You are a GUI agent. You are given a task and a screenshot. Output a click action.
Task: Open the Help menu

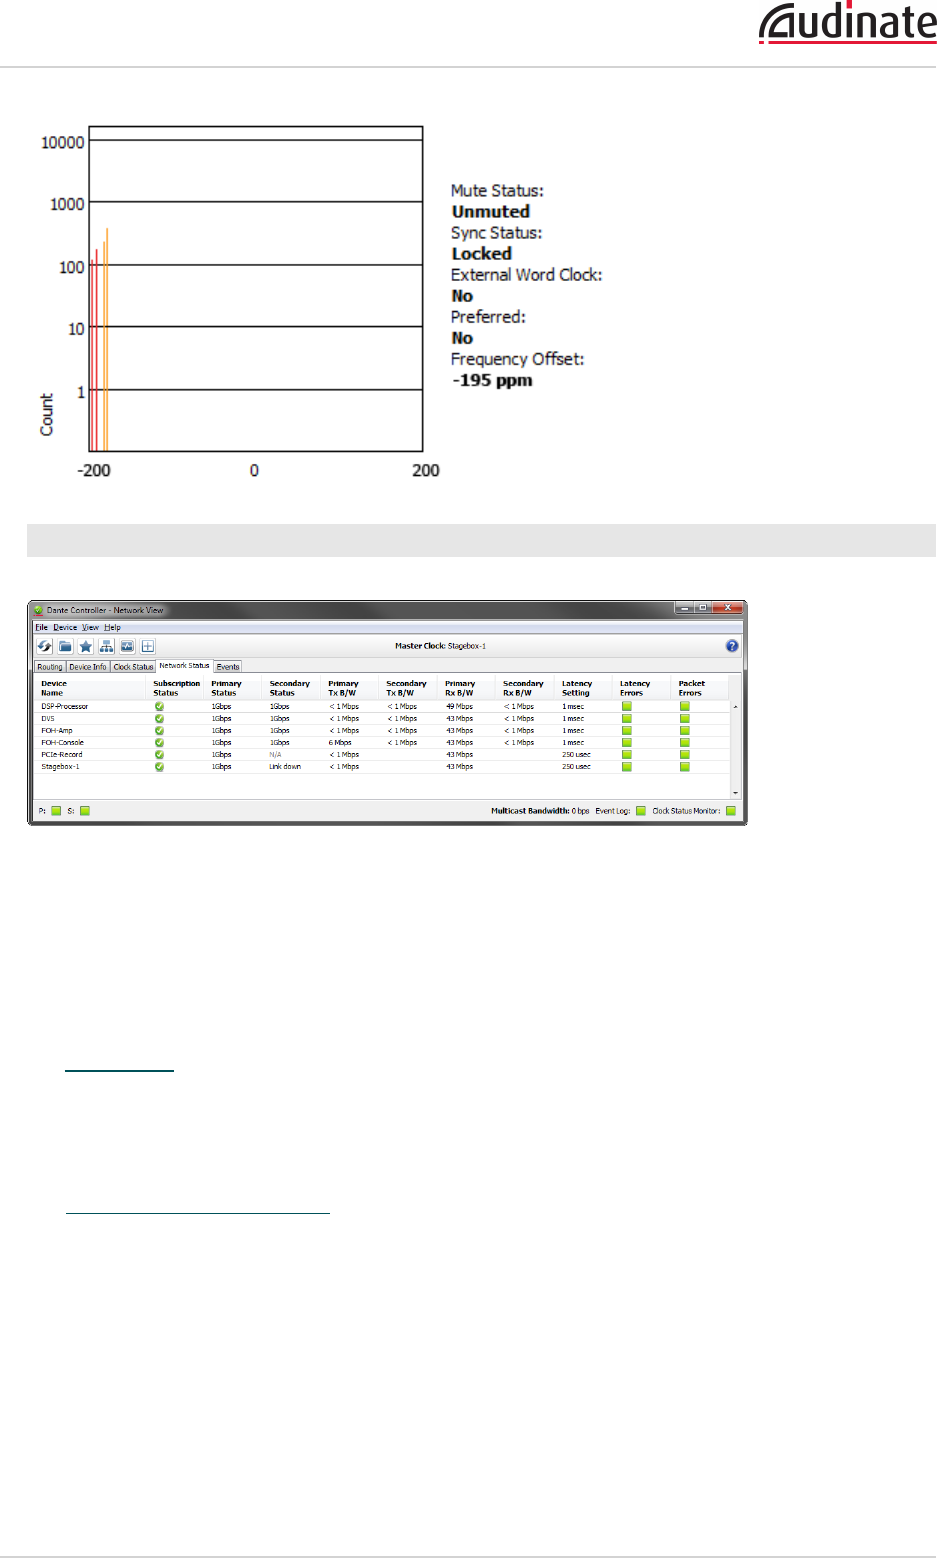tap(112, 627)
